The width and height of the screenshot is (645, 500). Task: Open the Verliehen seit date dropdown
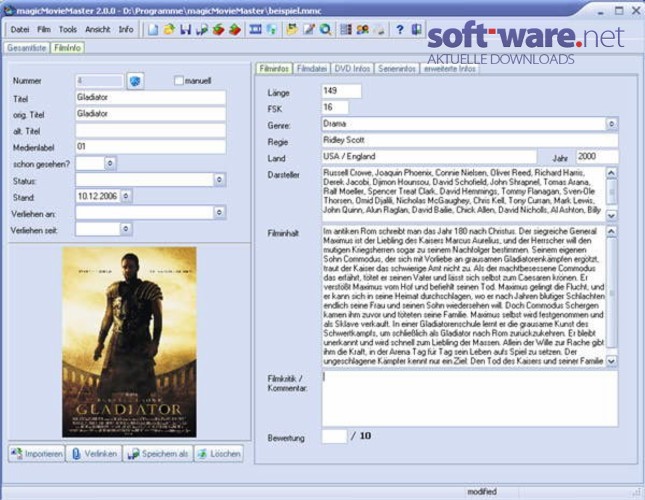pos(126,229)
